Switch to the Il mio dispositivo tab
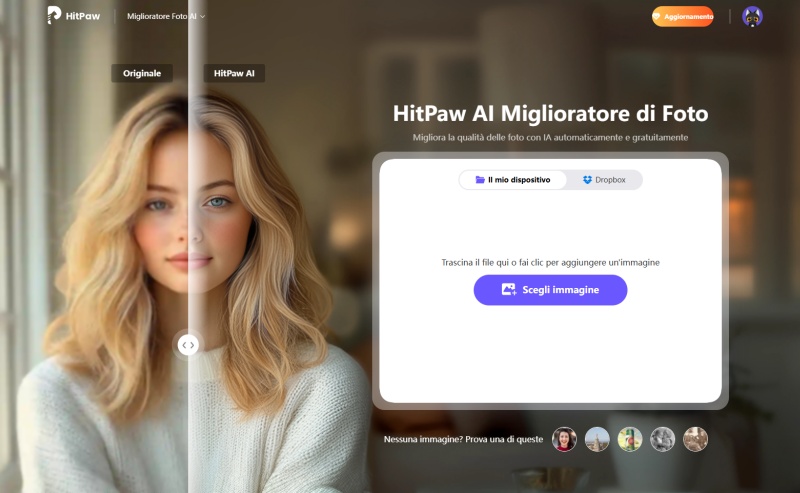800x493 pixels. coord(513,180)
